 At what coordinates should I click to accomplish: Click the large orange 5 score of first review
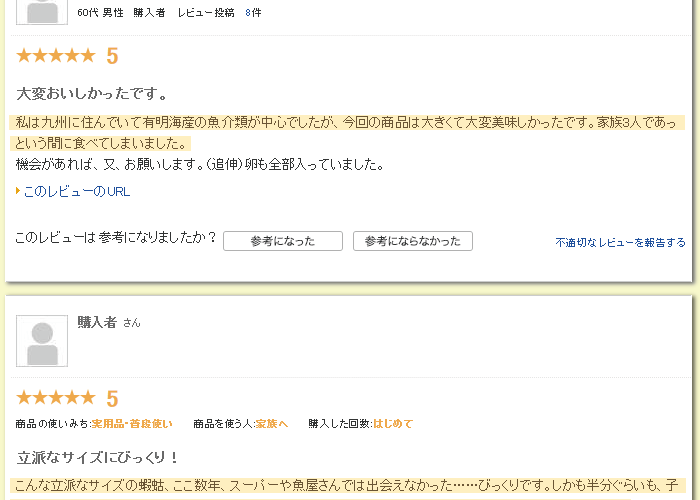click(x=112, y=56)
